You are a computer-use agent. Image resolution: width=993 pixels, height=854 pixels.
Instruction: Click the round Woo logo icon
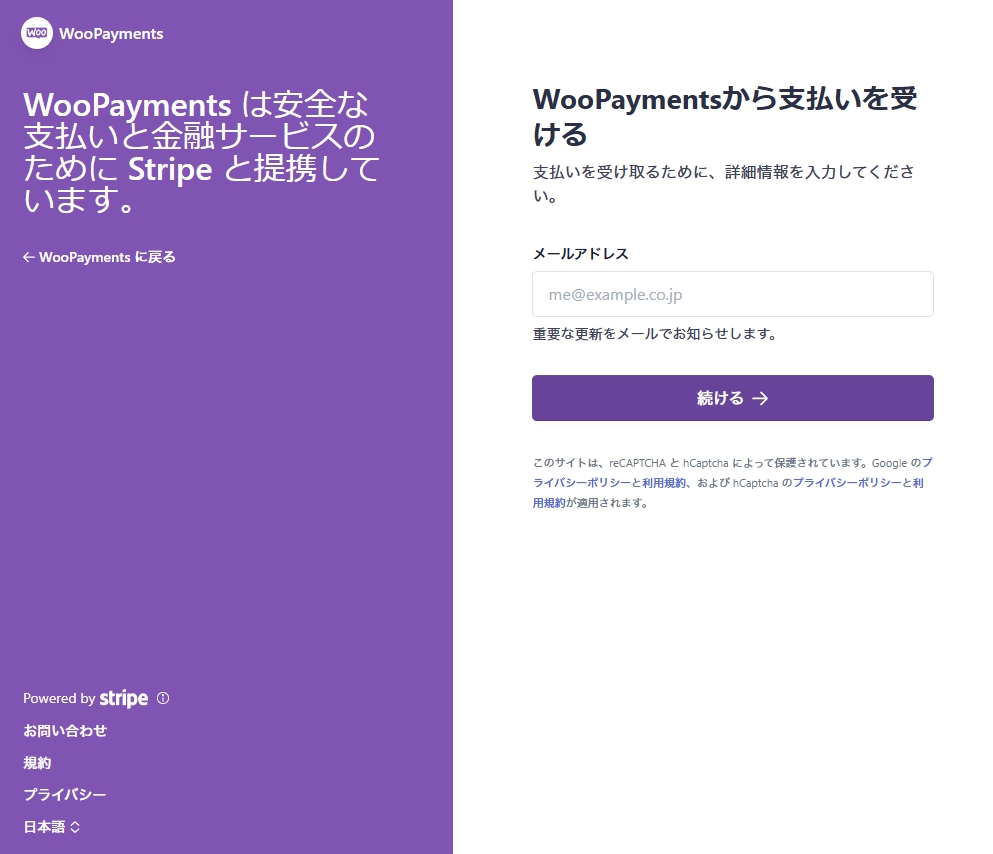tap(37, 33)
